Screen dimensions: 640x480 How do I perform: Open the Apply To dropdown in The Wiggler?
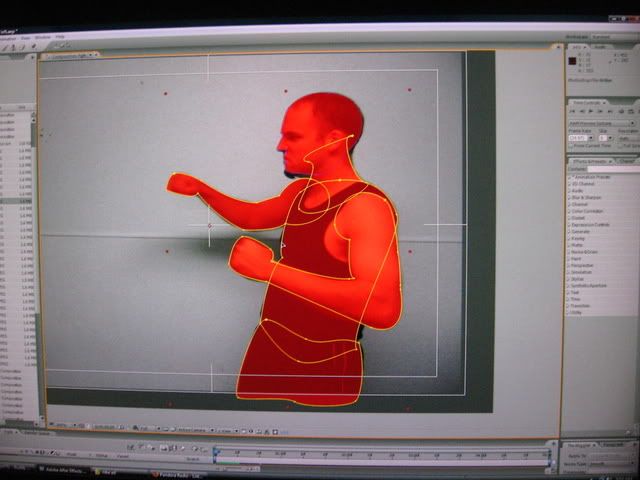pyautogui.click(x=612, y=456)
